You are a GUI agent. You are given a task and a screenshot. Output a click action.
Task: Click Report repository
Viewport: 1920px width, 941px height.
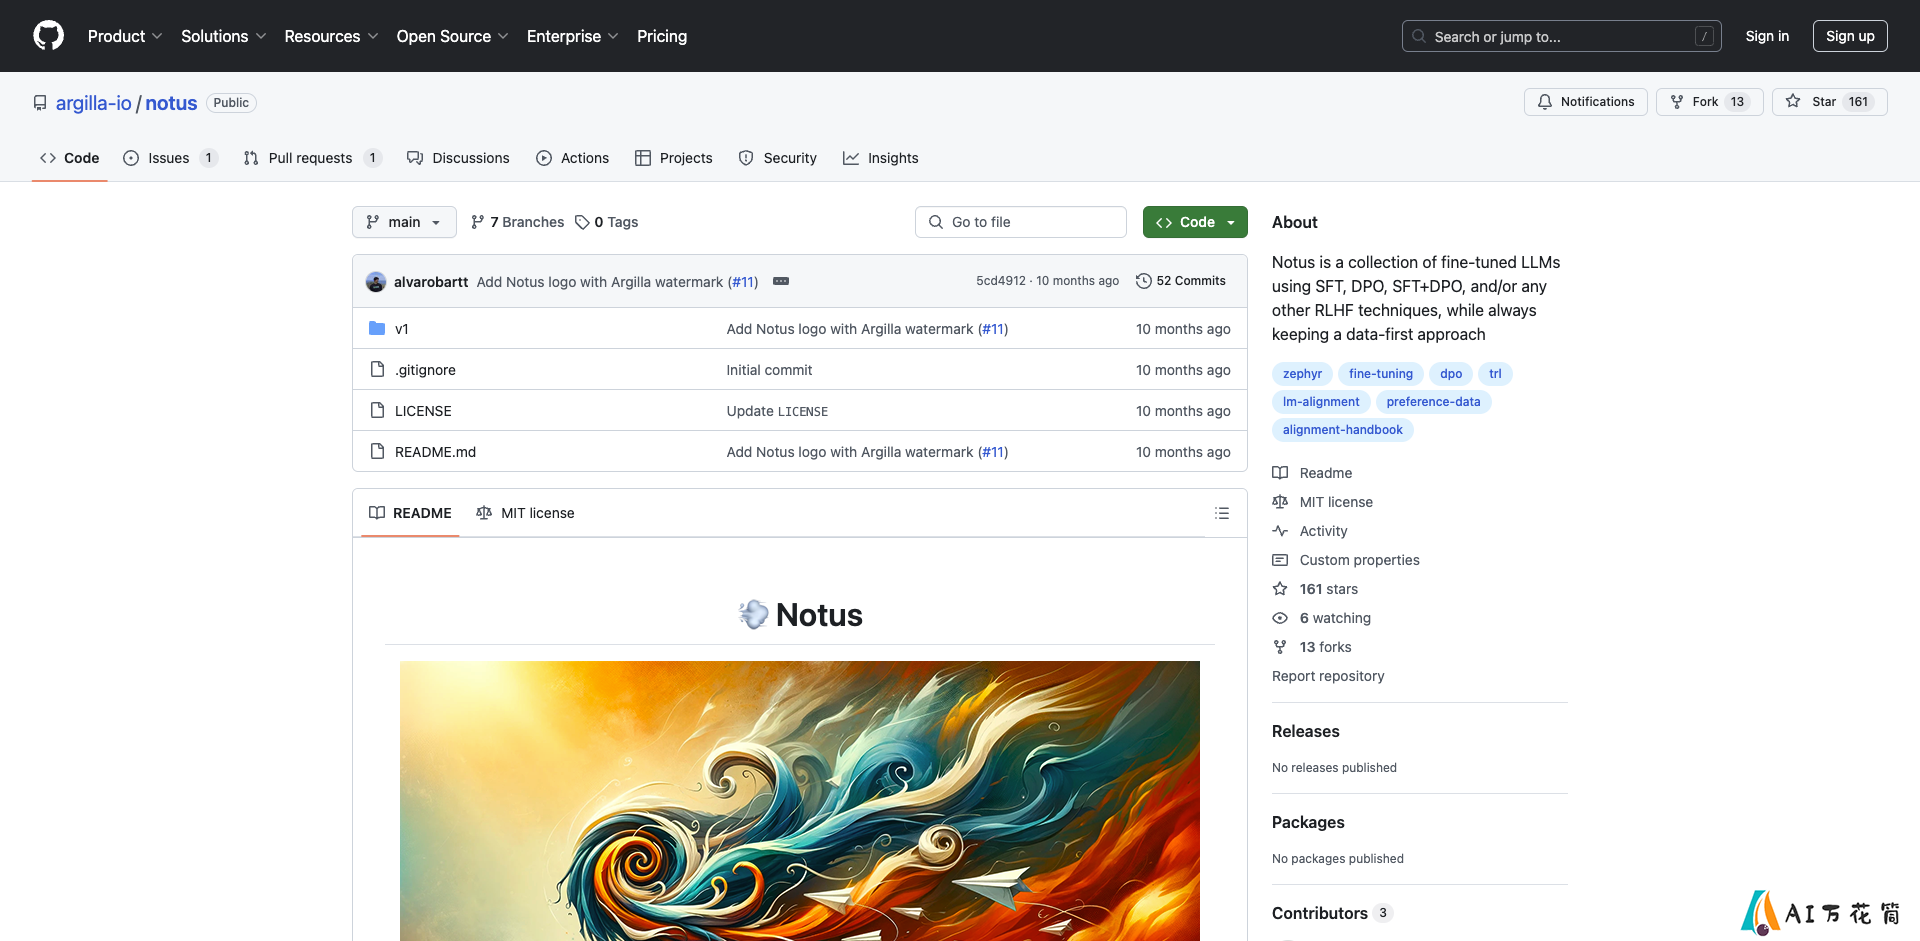click(1328, 676)
